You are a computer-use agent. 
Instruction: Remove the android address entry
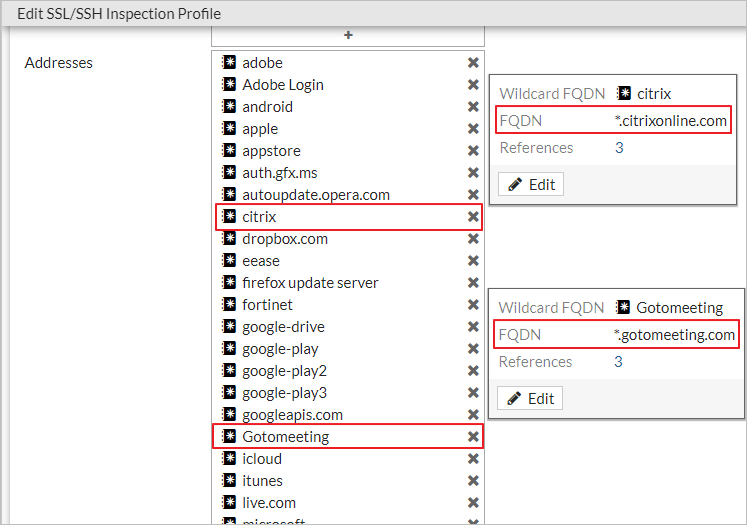point(473,107)
